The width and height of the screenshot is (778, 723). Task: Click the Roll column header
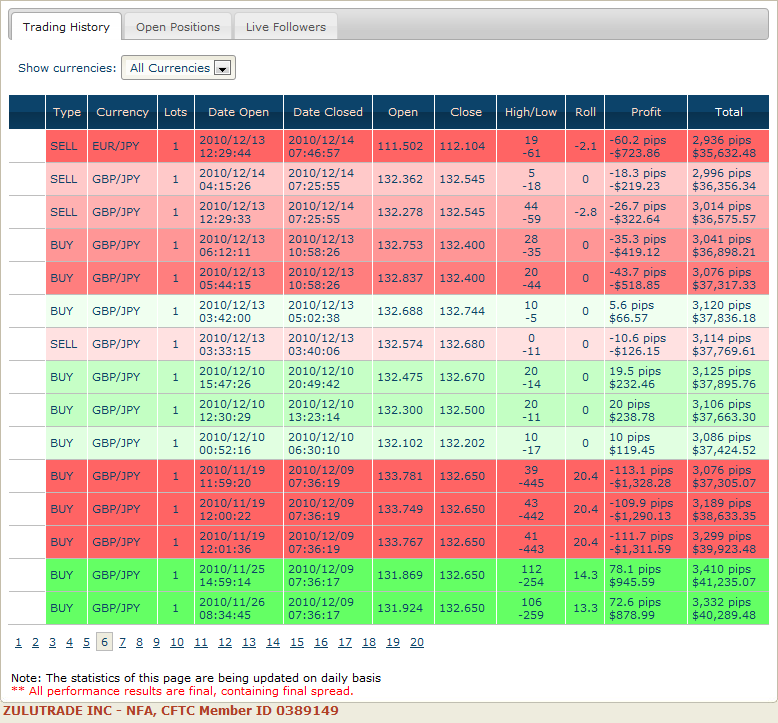(x=585, y=112)
